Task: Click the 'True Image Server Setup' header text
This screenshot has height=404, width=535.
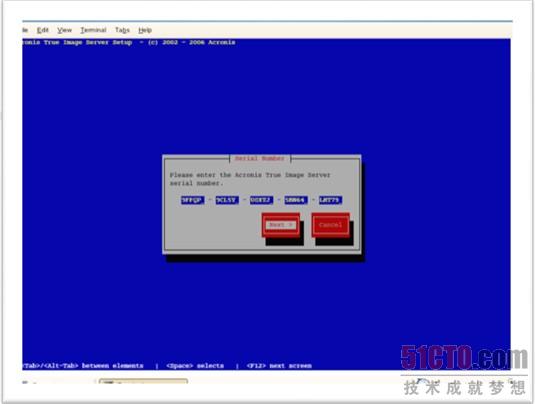Action: point(88,42)
